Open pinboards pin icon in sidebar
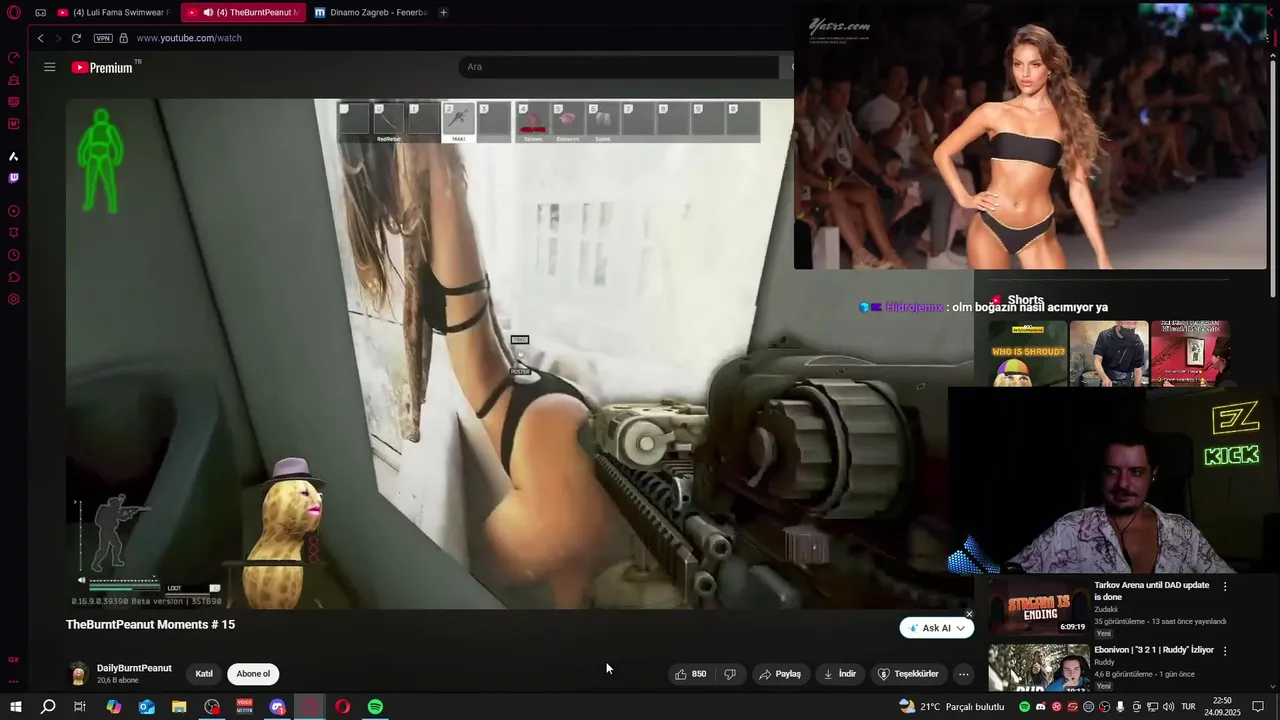 (x=14, y=233)
